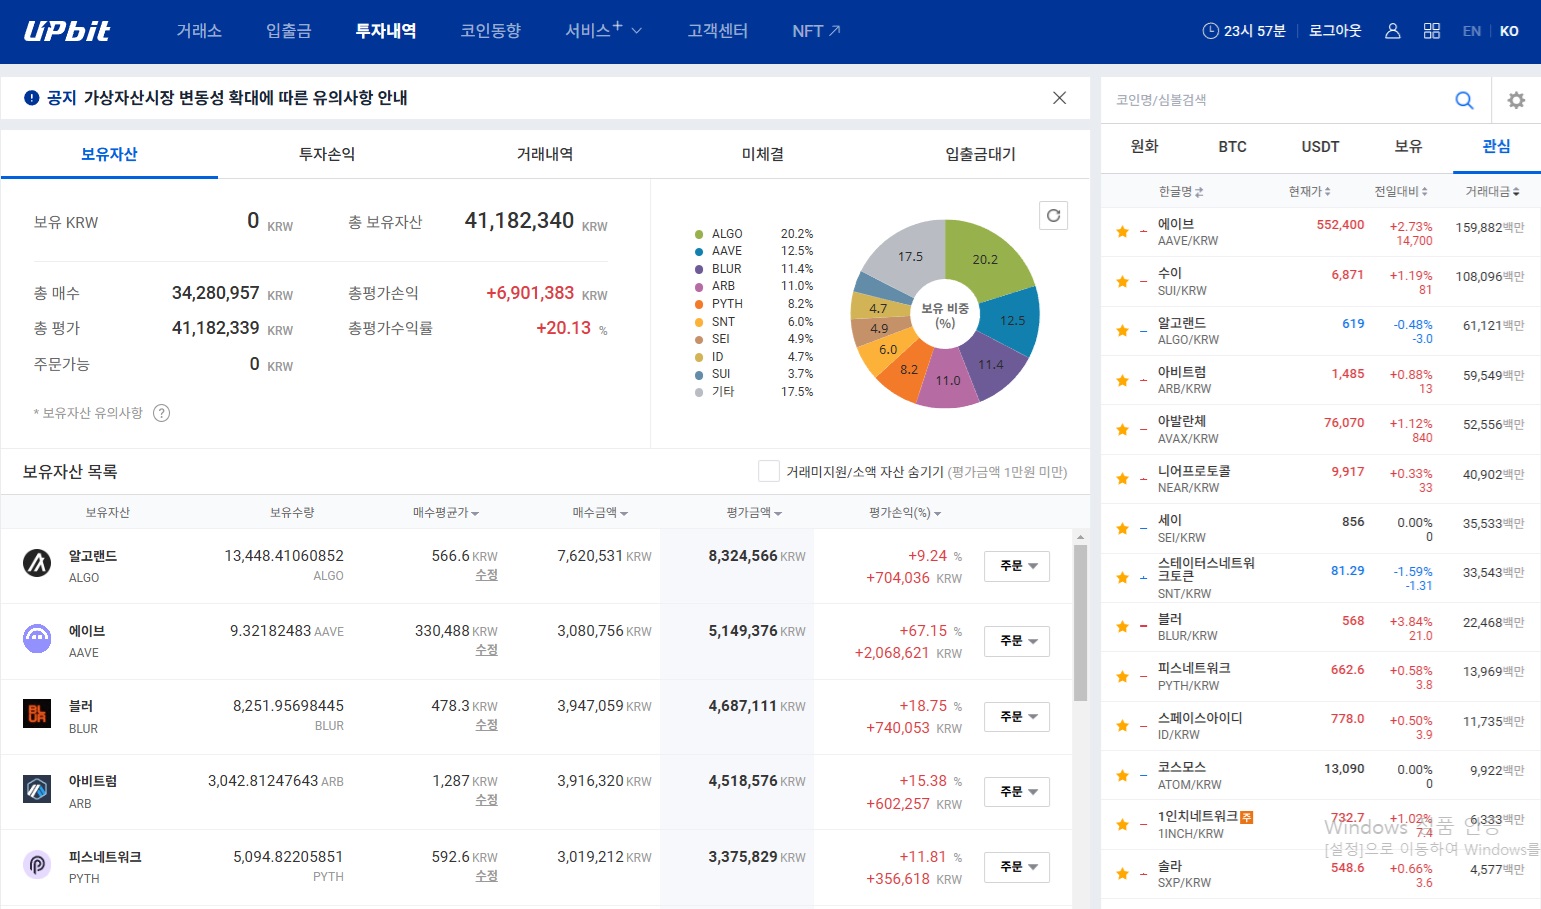Click 로그아웃 button
The height and width of the screenshot is (909, 1541).
coord(1335,31)
